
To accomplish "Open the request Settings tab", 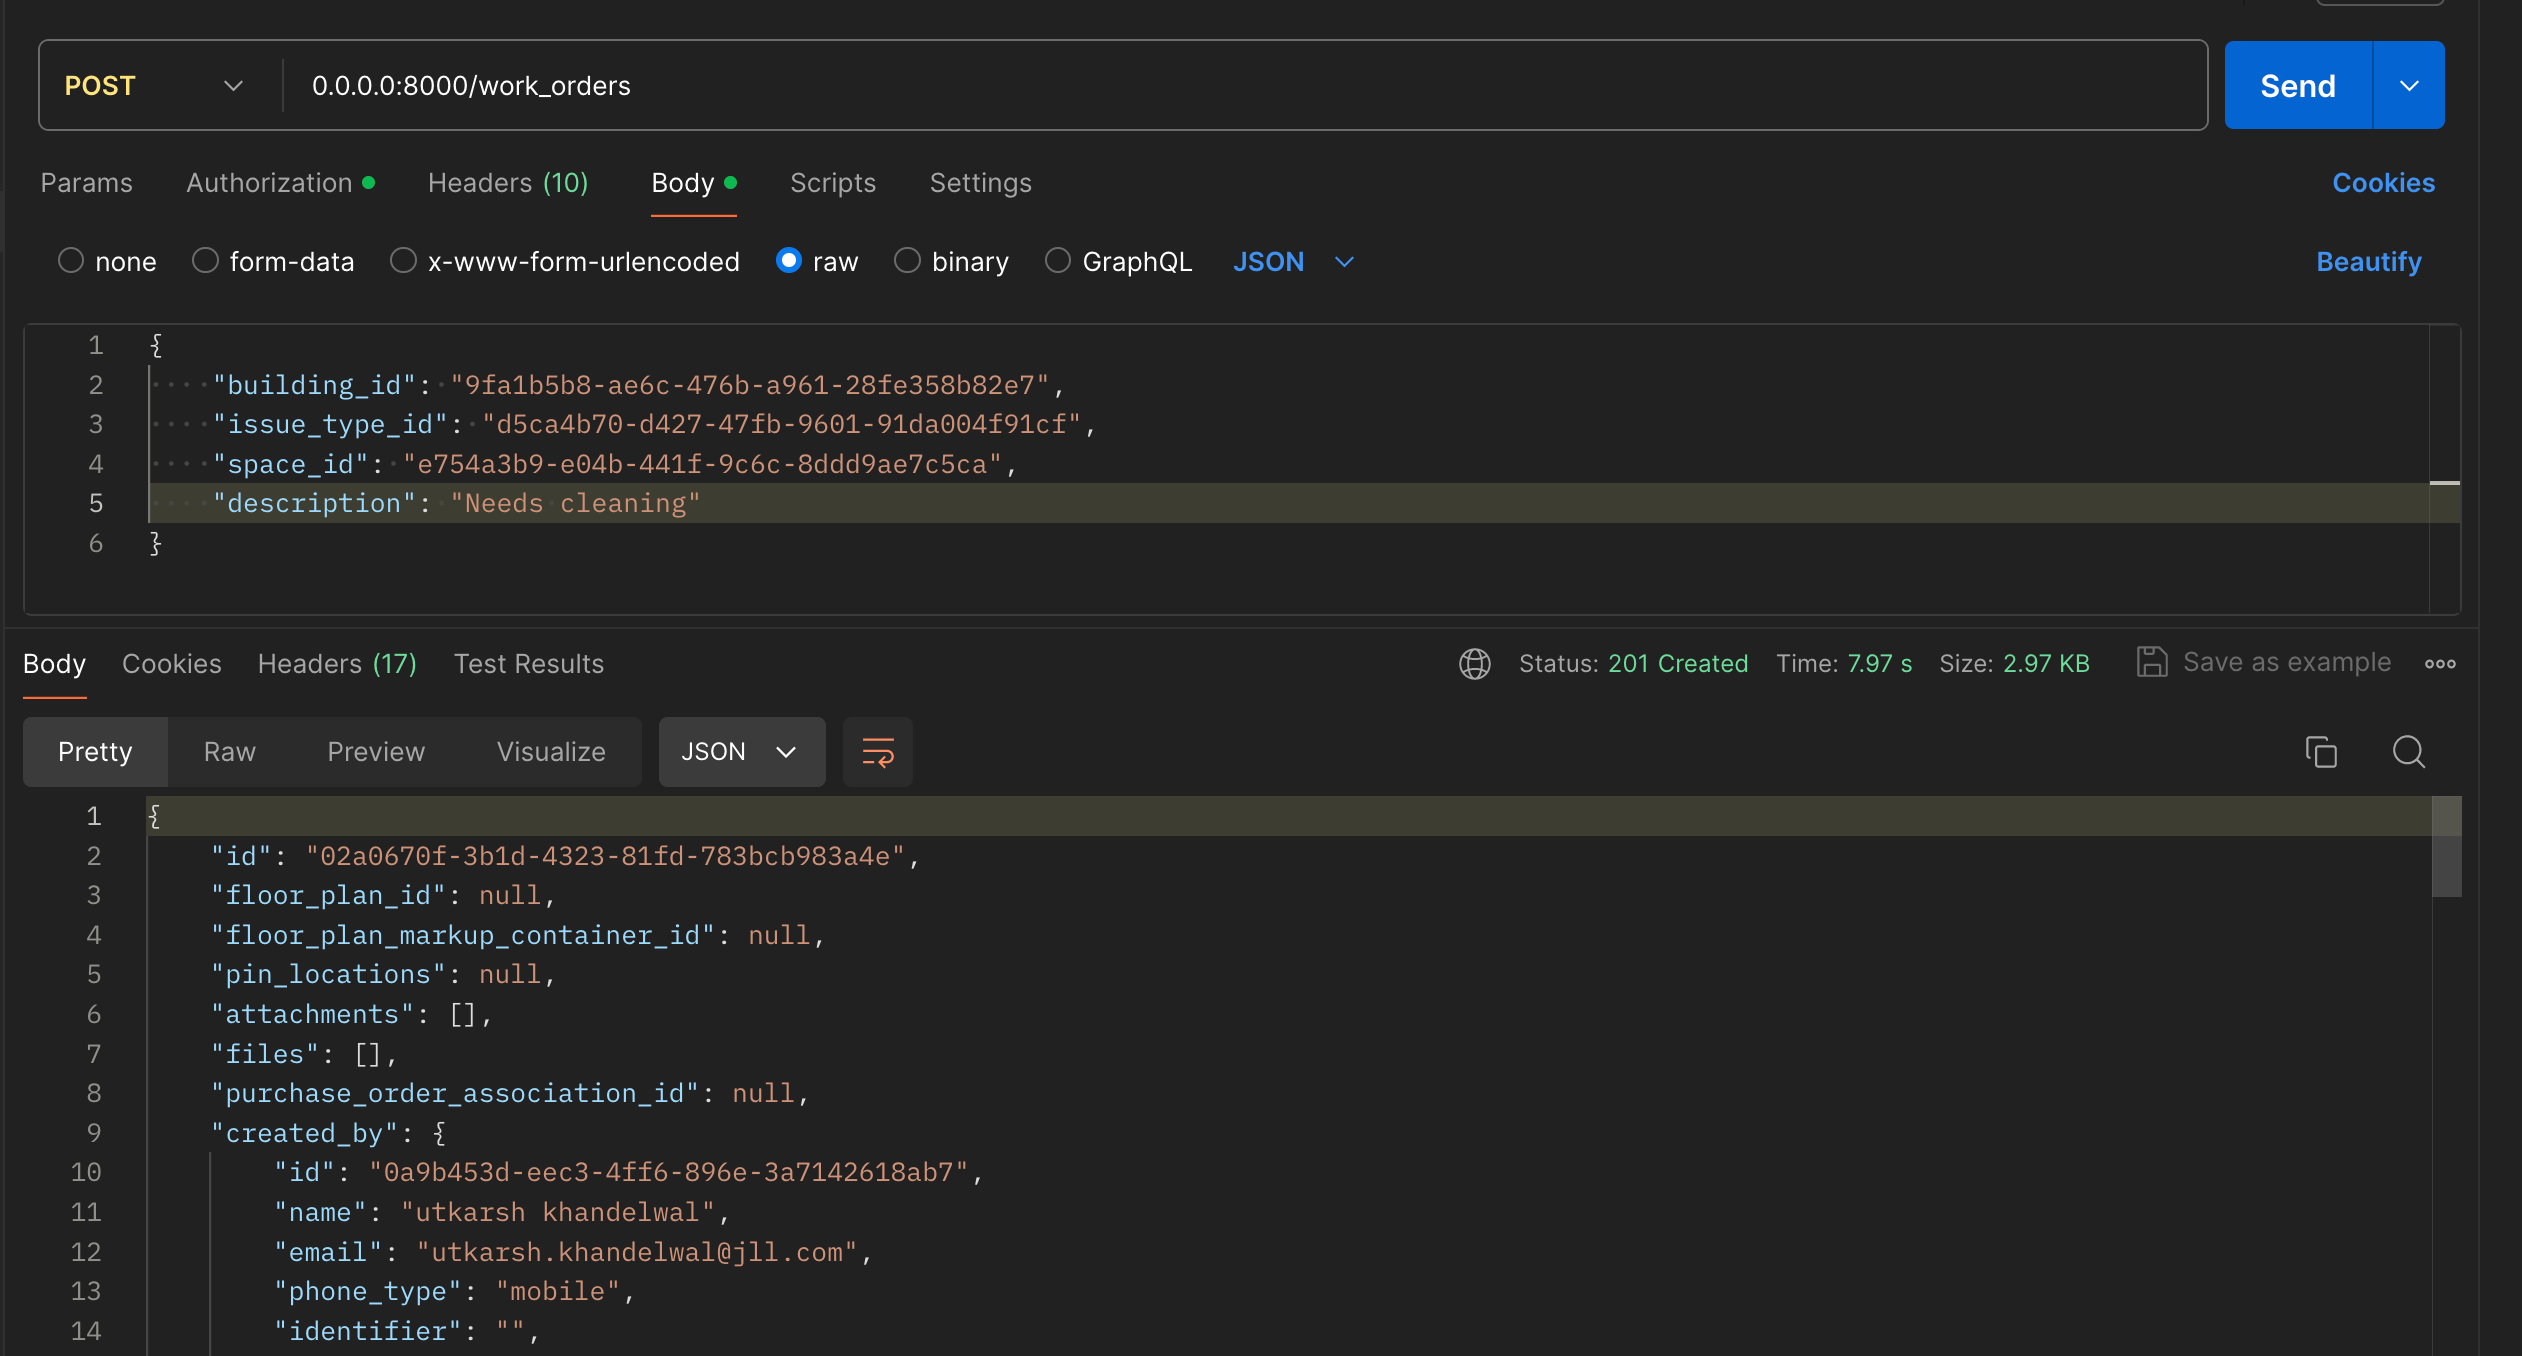I will pyautogui.click(x=981, y=183).
